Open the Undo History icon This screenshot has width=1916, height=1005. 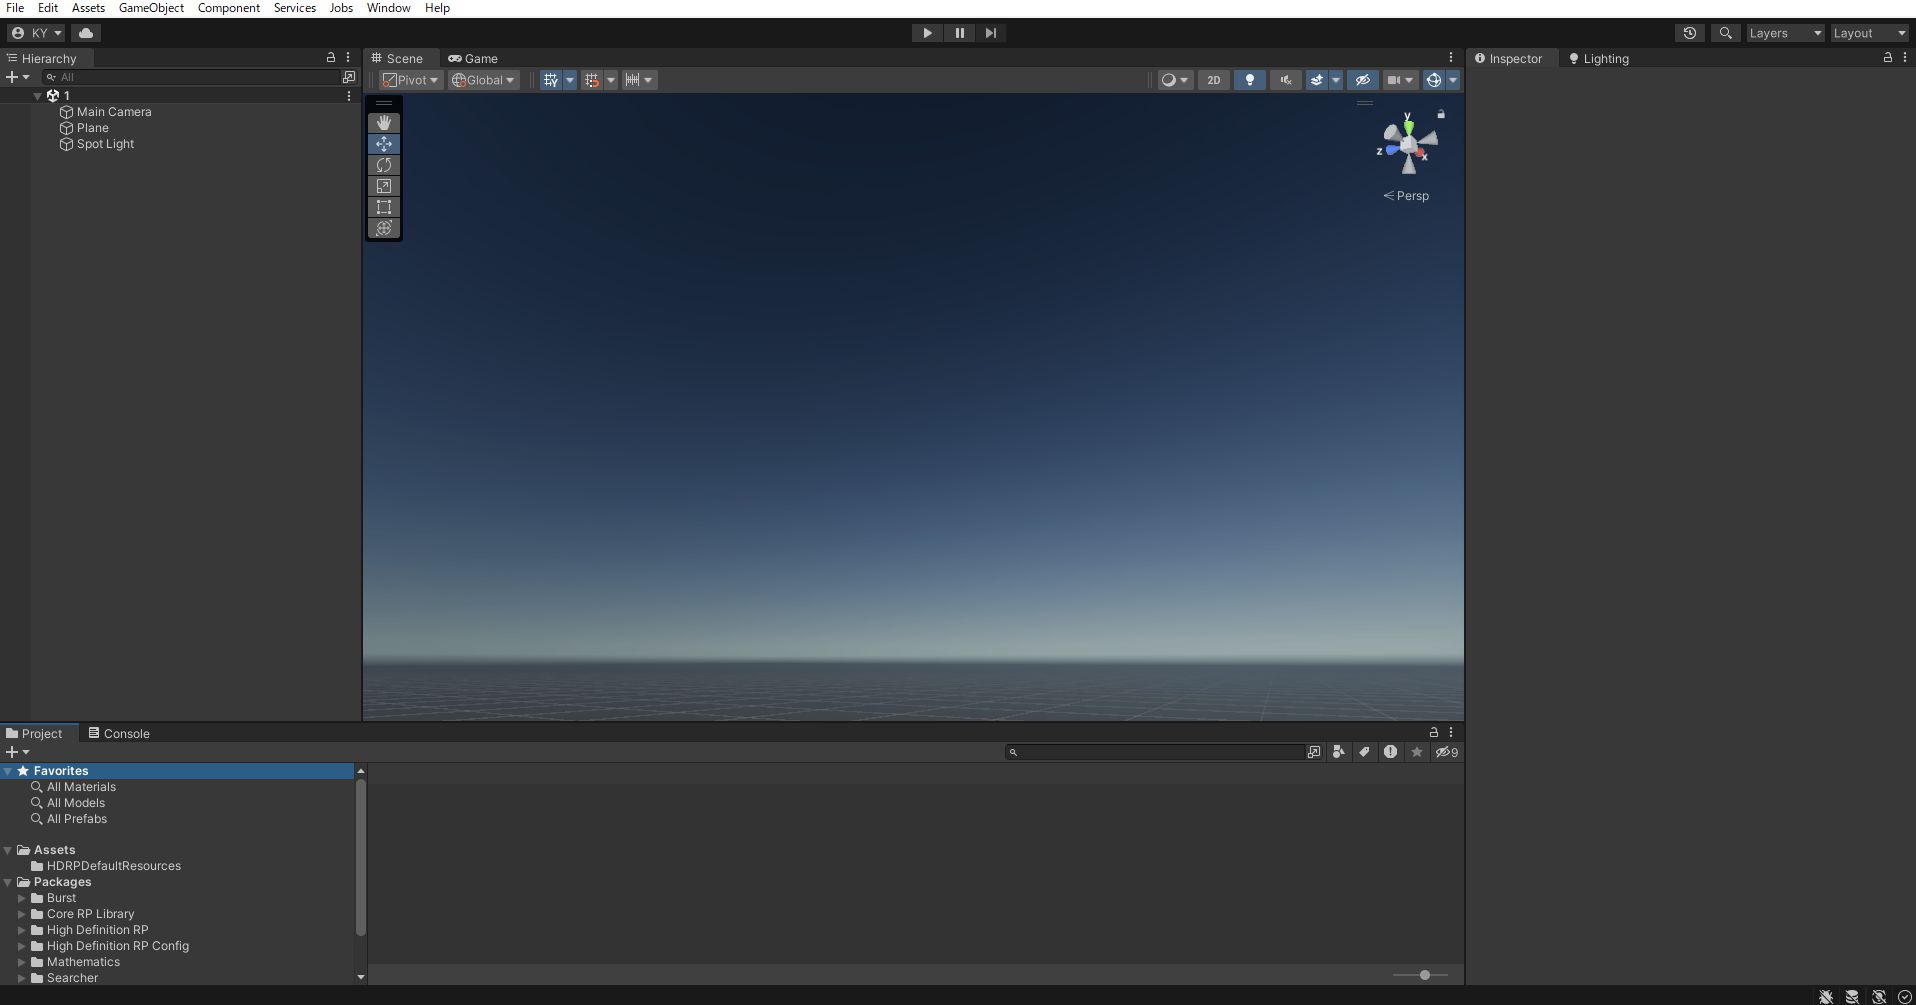[x=1689, y=33]
